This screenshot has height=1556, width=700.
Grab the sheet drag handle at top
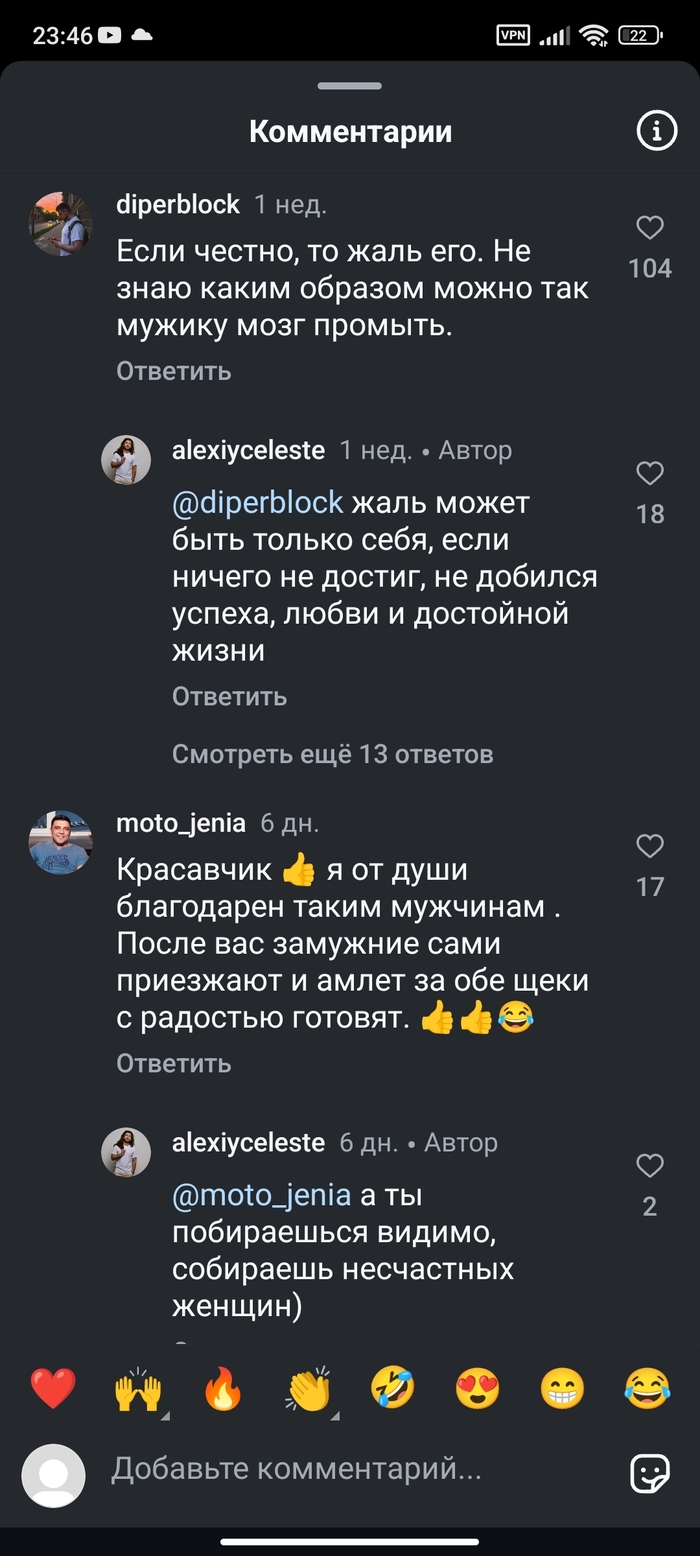coord(350,87)
